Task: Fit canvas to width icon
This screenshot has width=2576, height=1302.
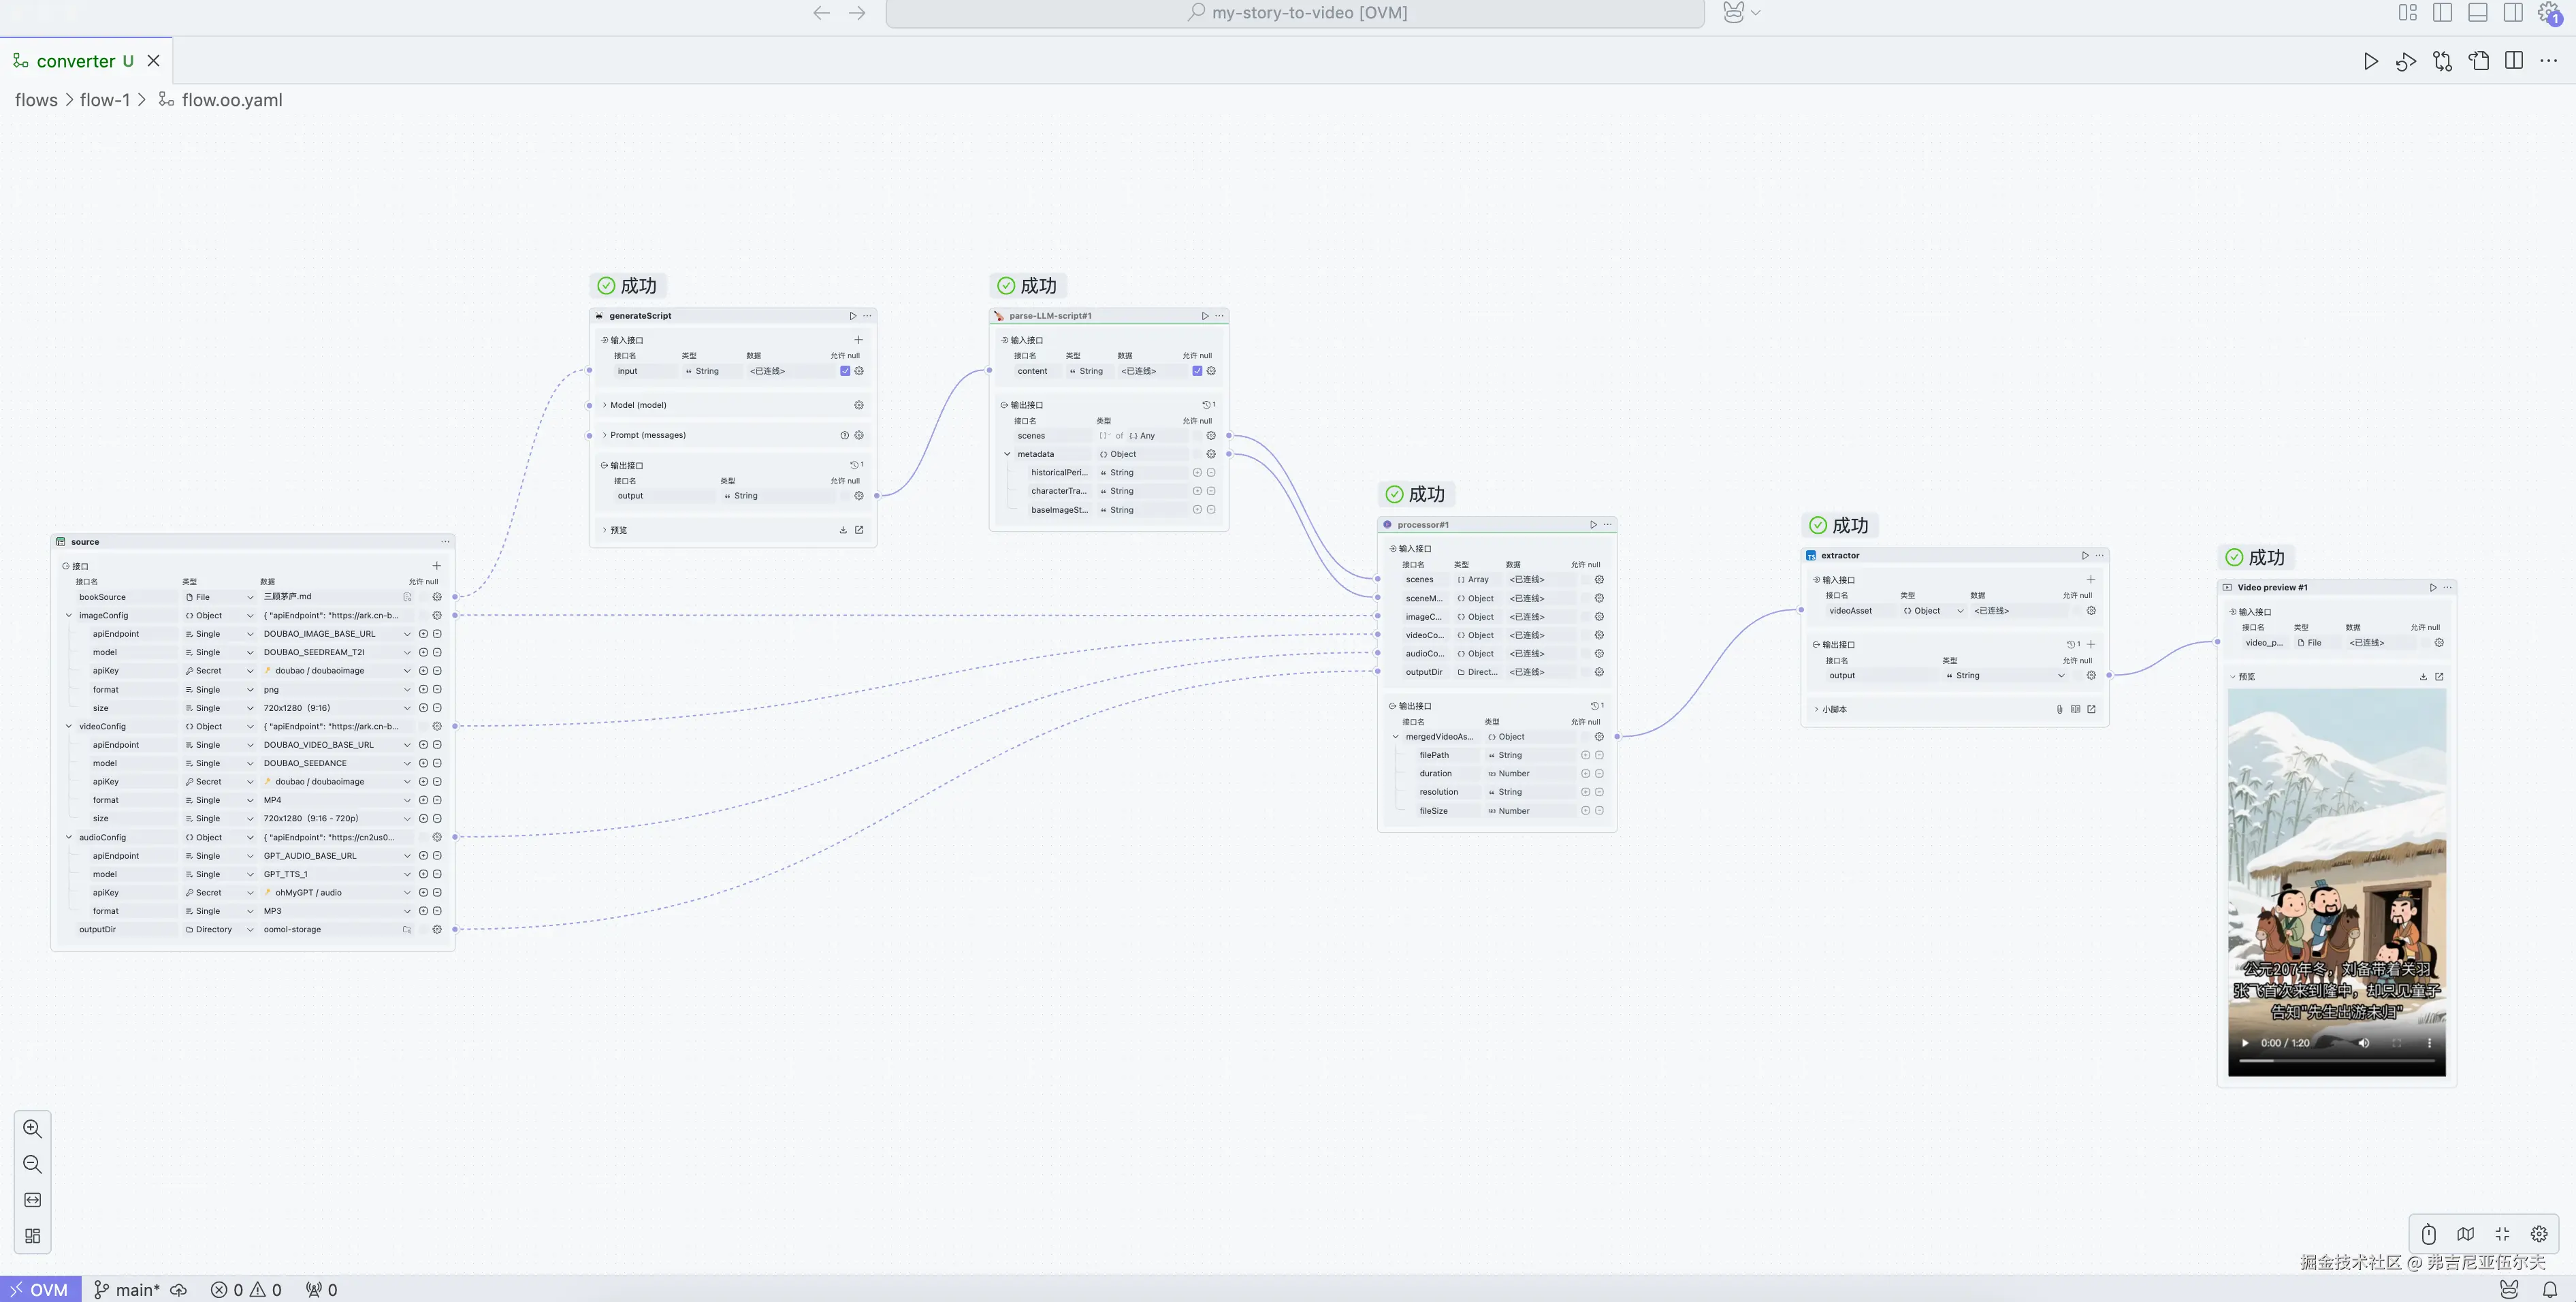Action: pyautogui.click(x=32, y=1200)
